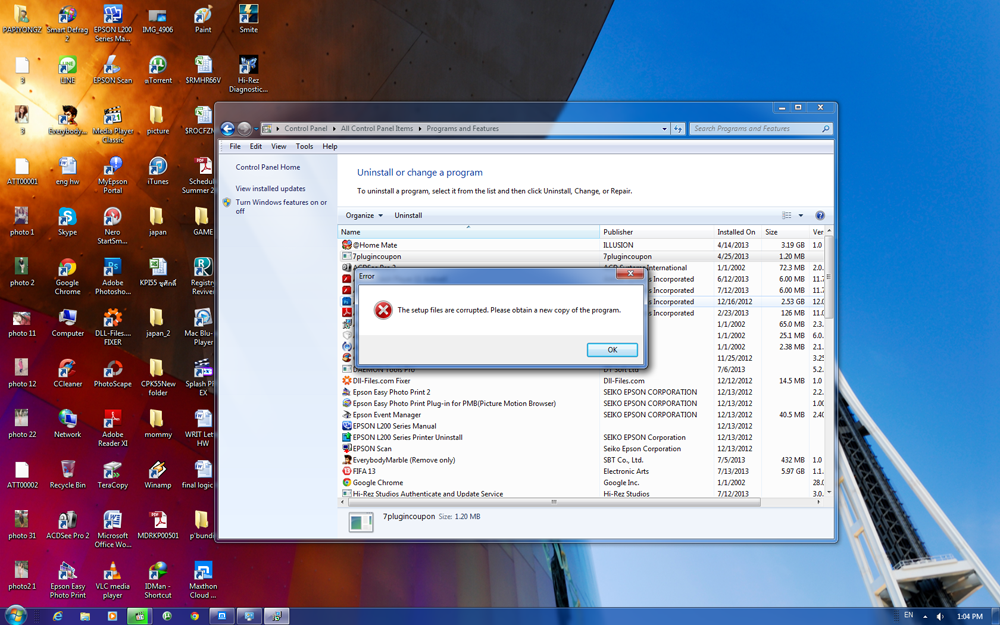The width and height of the screenshot is (1000, 625).
Task: Click All Control Panel Items breadcrumb
Action: (x=377, y=129)
